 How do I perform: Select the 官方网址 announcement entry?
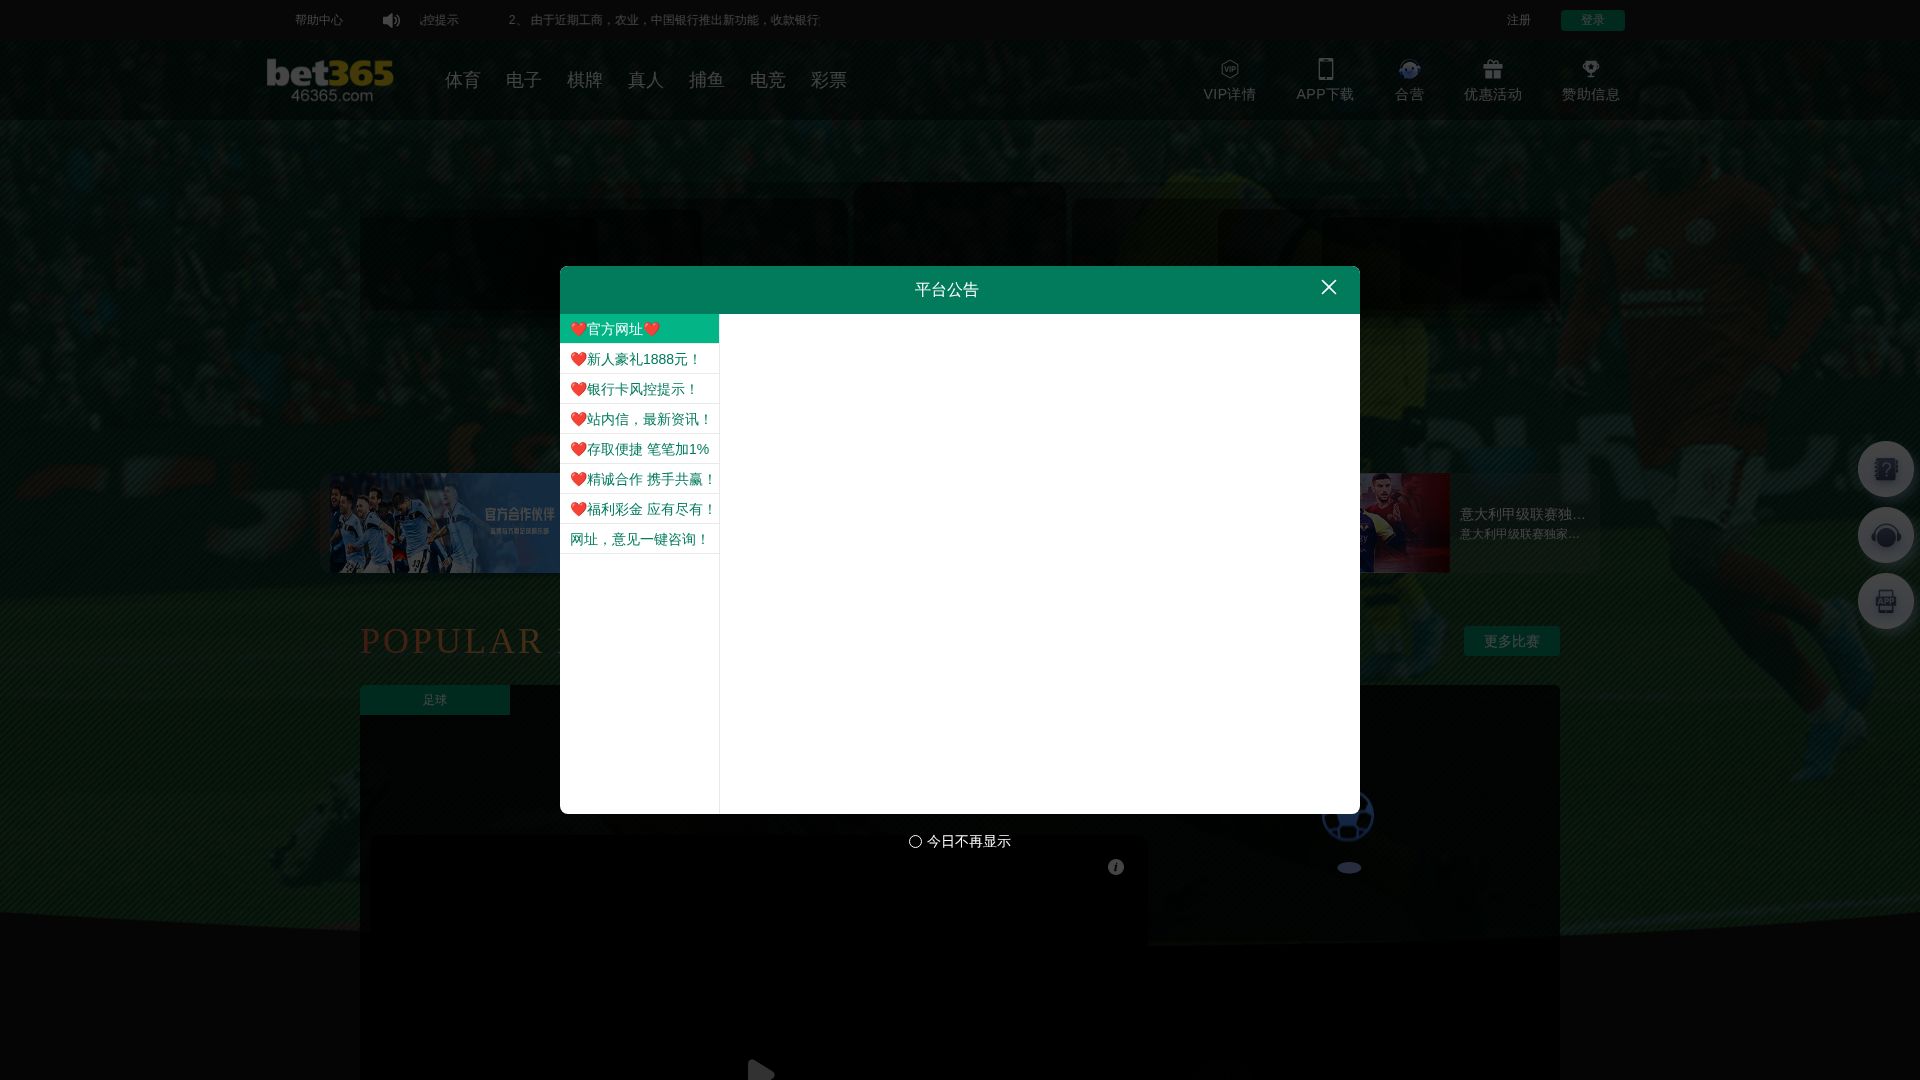639,329
